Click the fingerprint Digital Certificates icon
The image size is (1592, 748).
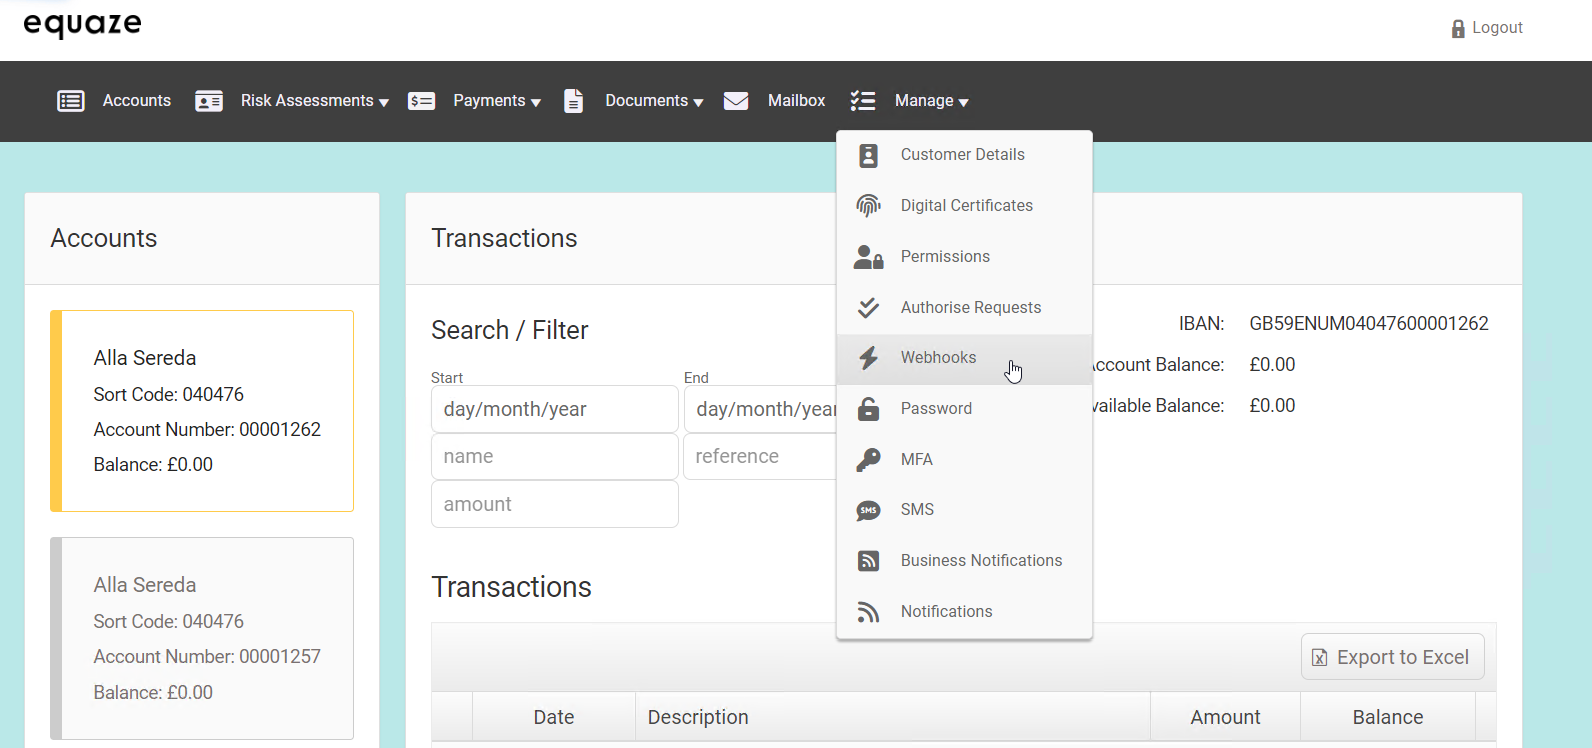click(x=868, y=206)
